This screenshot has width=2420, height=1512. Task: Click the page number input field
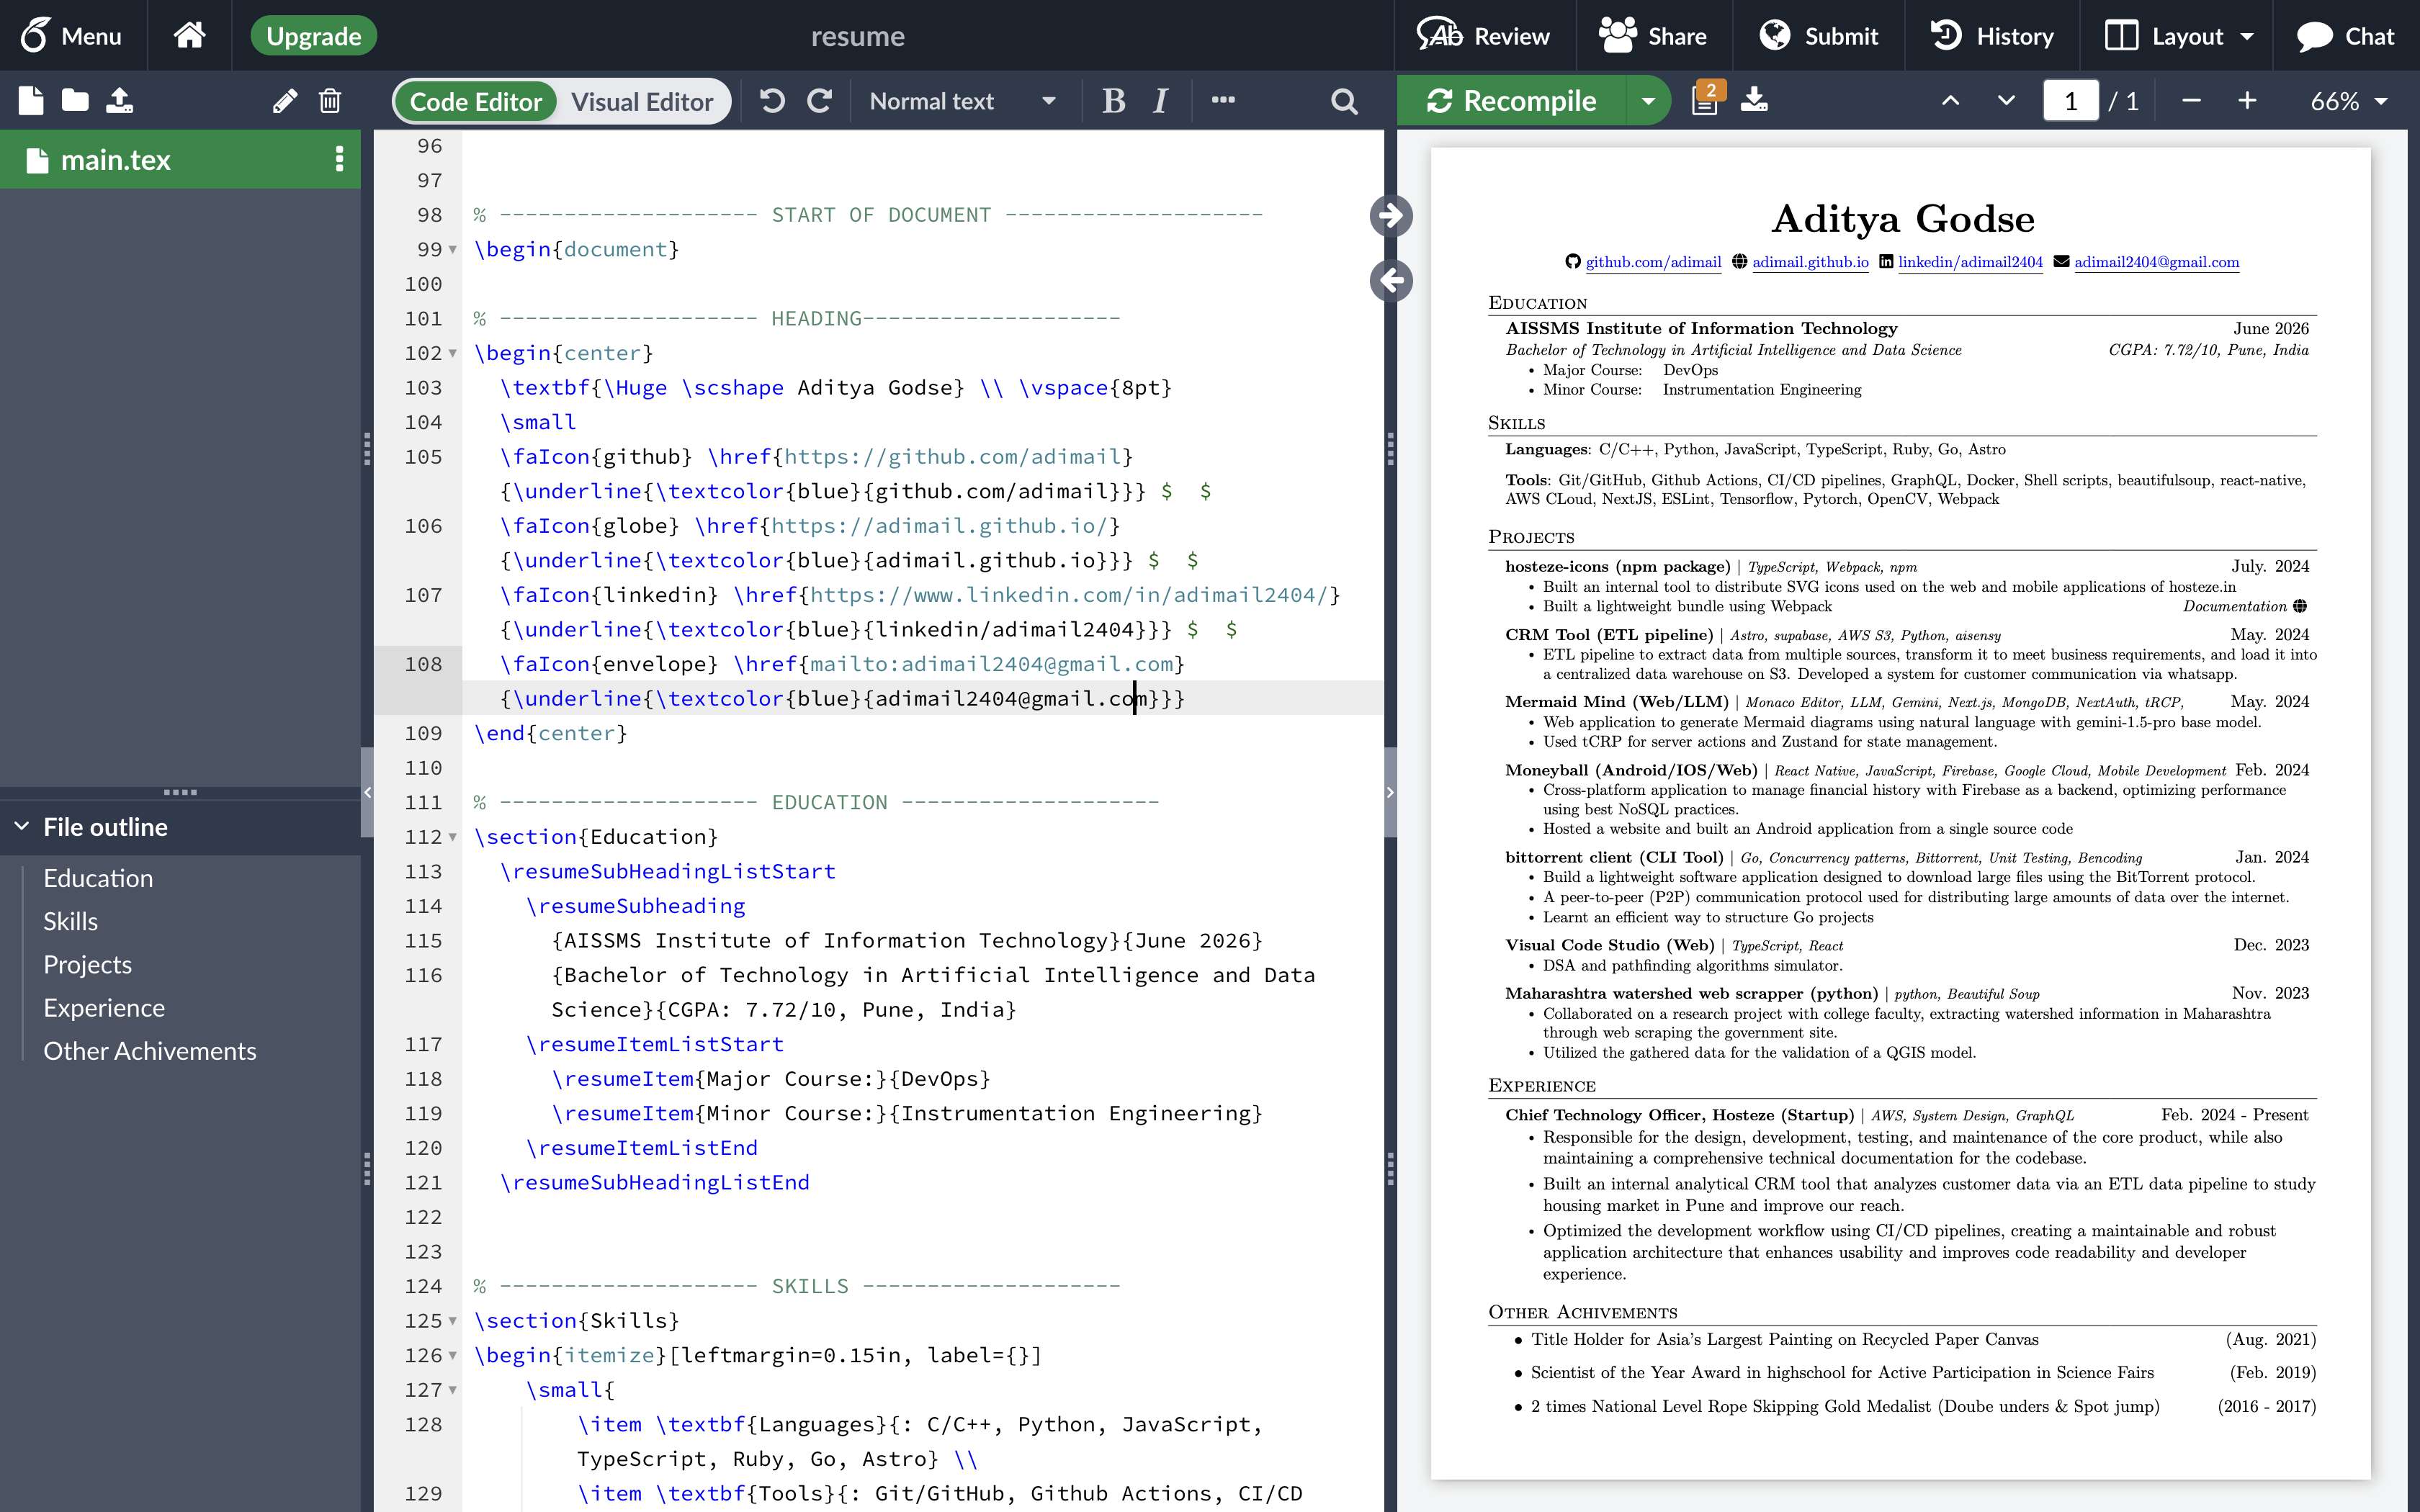click(x=2070, y=101)
